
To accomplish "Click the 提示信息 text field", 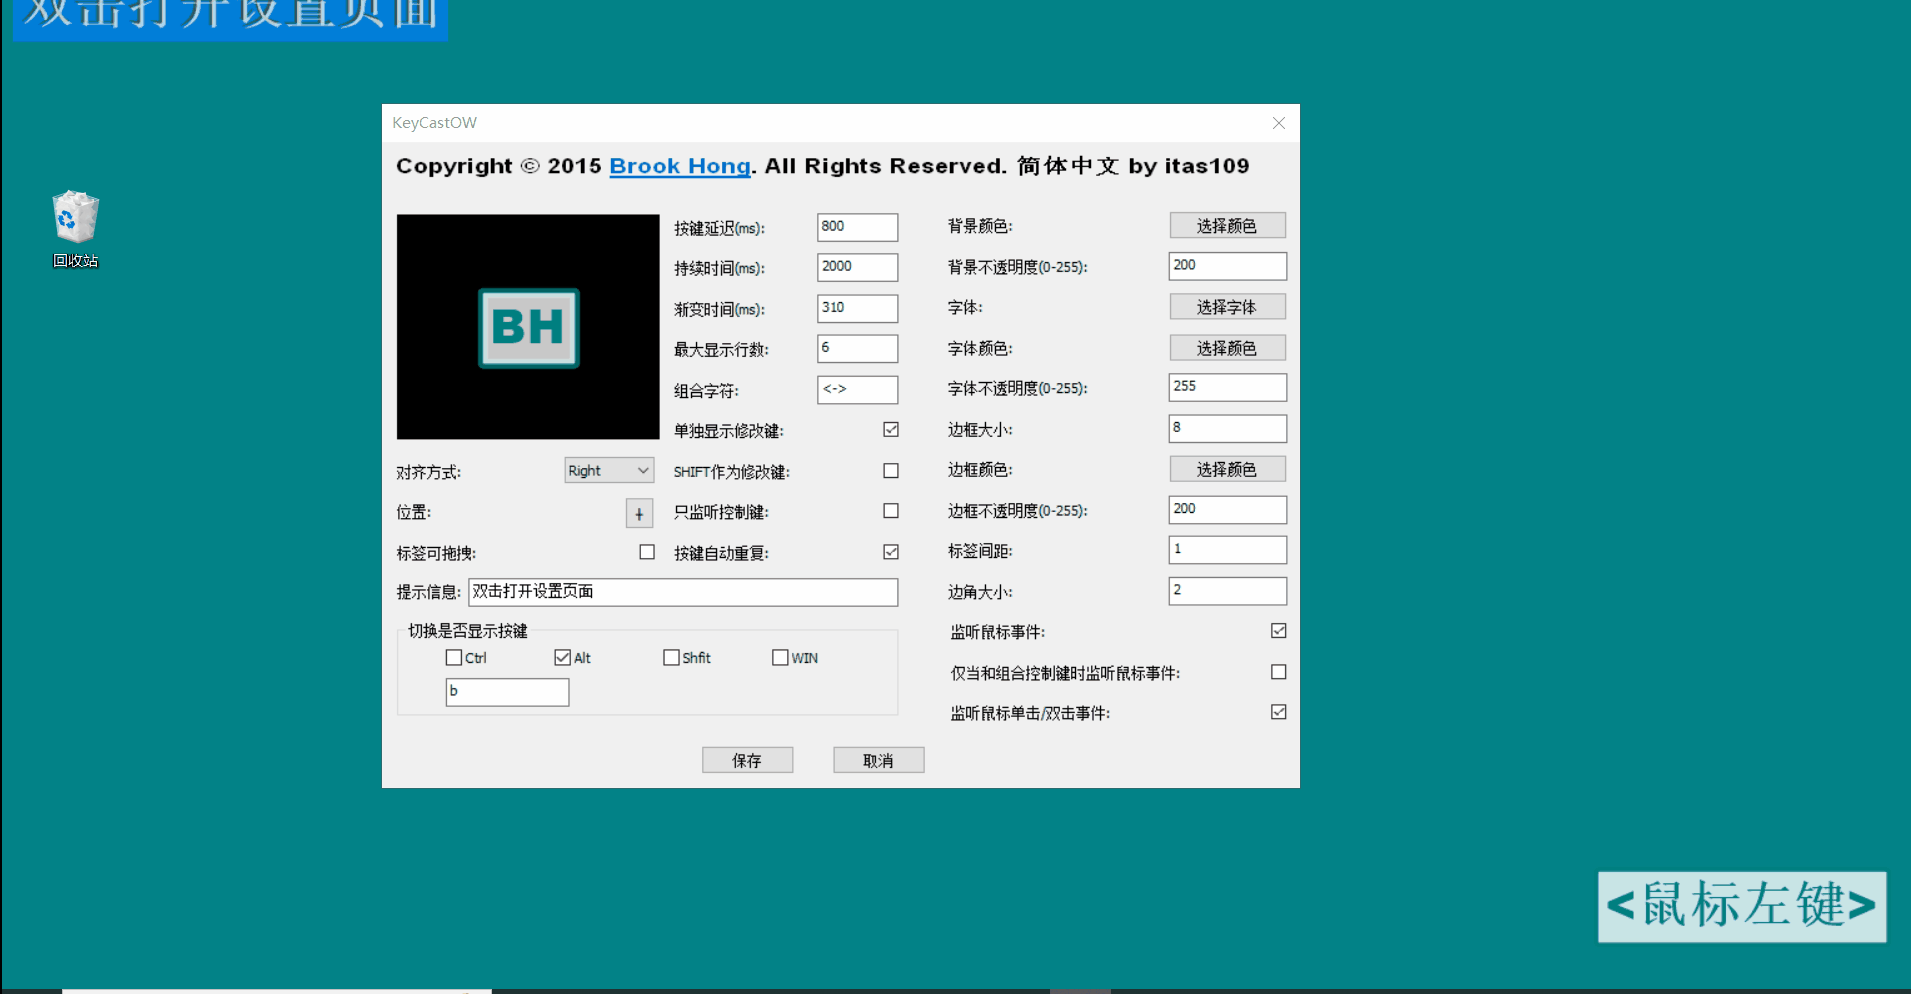I will pyautogui.click(x=683, y=592).
